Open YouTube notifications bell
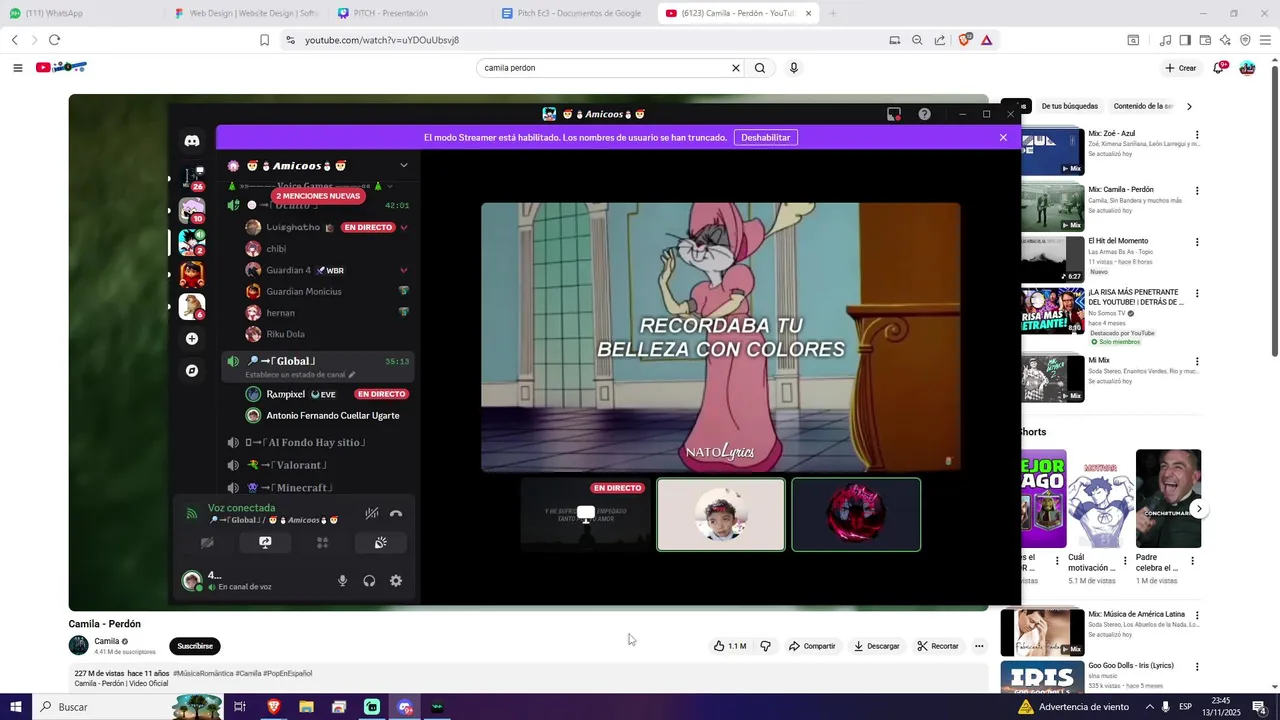Image resolution: width=1280 pixels, height=720 pixels. point(1219,68)
